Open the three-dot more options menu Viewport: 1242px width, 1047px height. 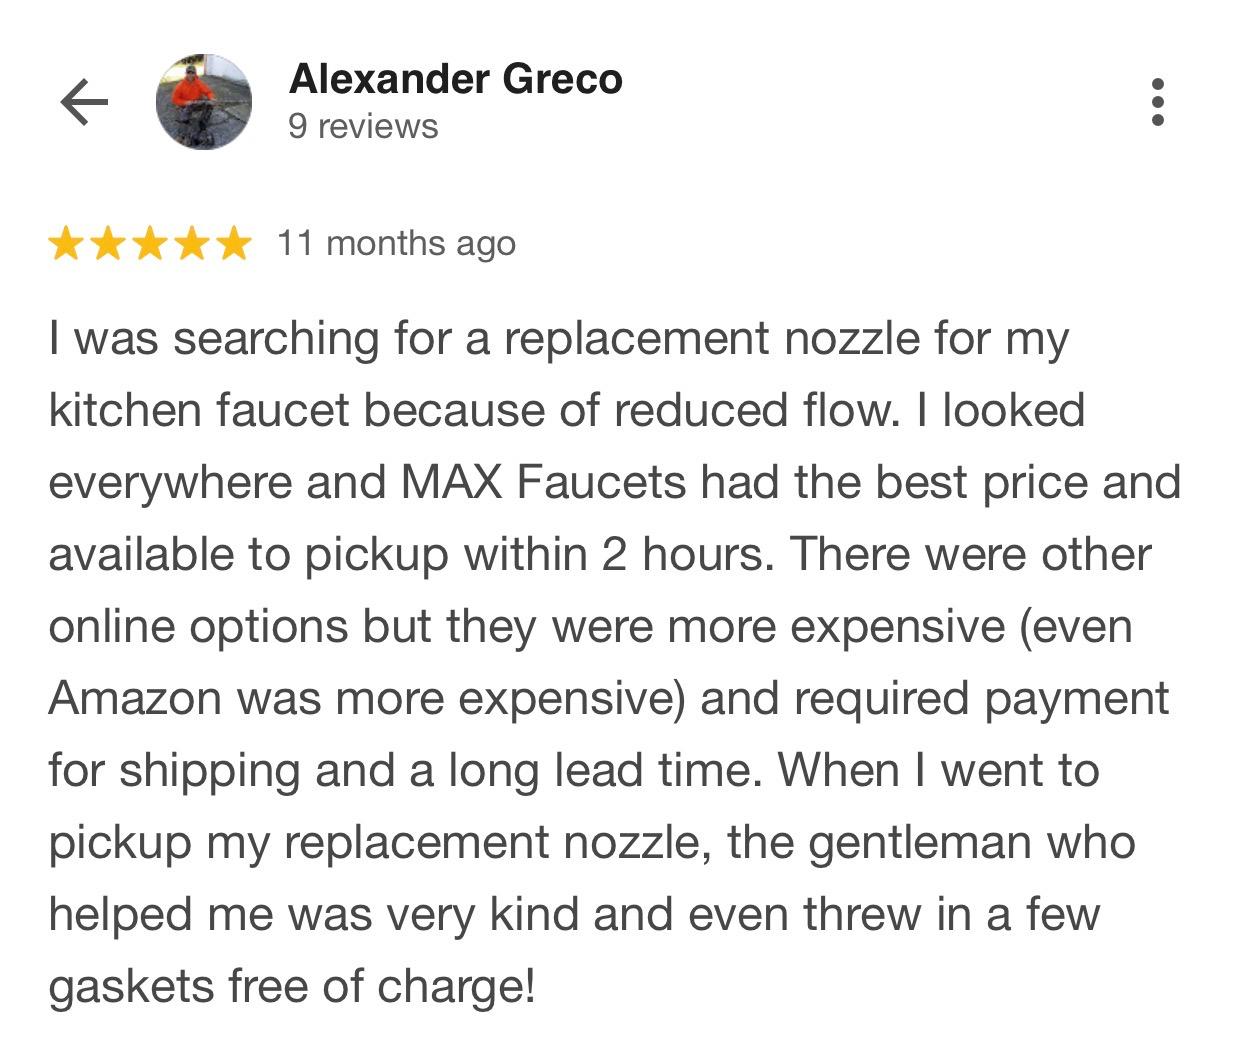1157,102
